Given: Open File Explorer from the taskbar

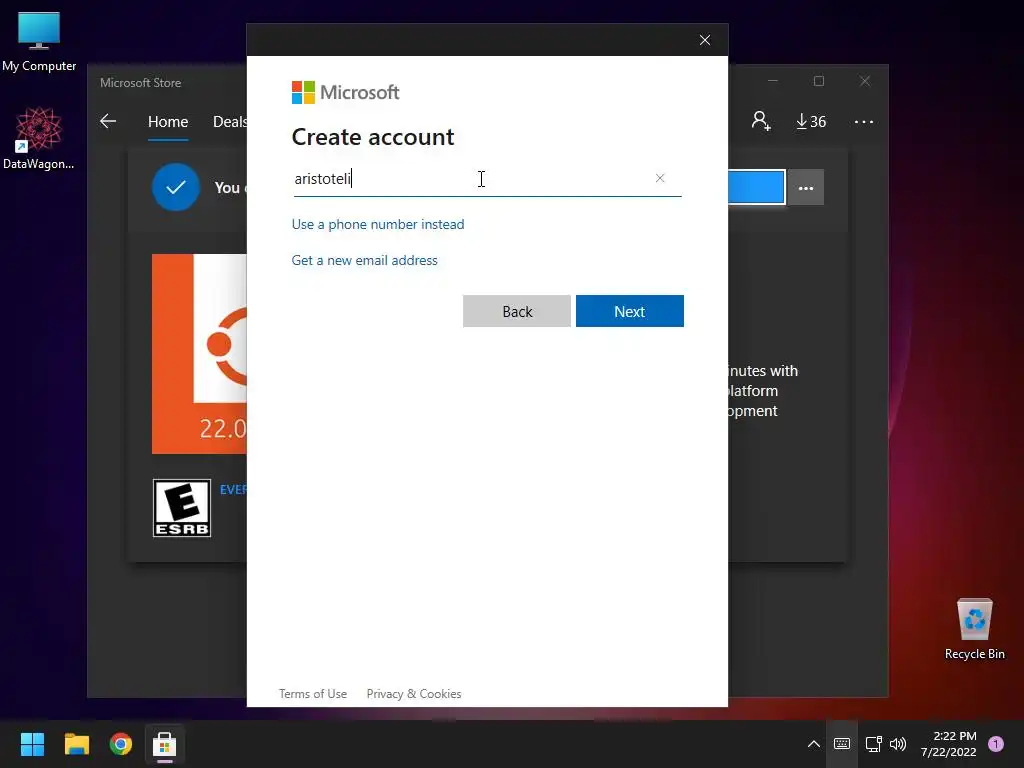Looking at the screenshot, I should (76, 744).
